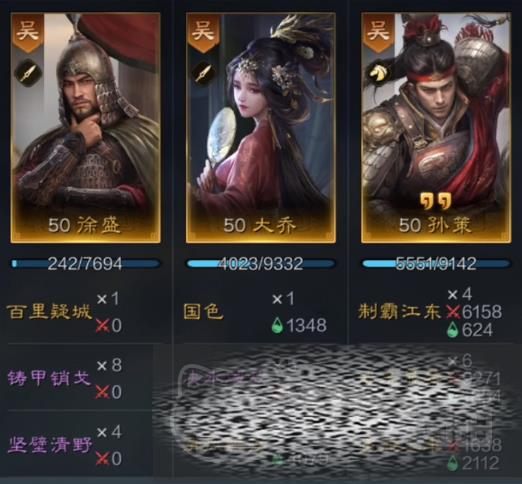The height and width of the screenshot is (484, 522).
Task: Select the 国色 skill name
Action: tap(203, 312)
